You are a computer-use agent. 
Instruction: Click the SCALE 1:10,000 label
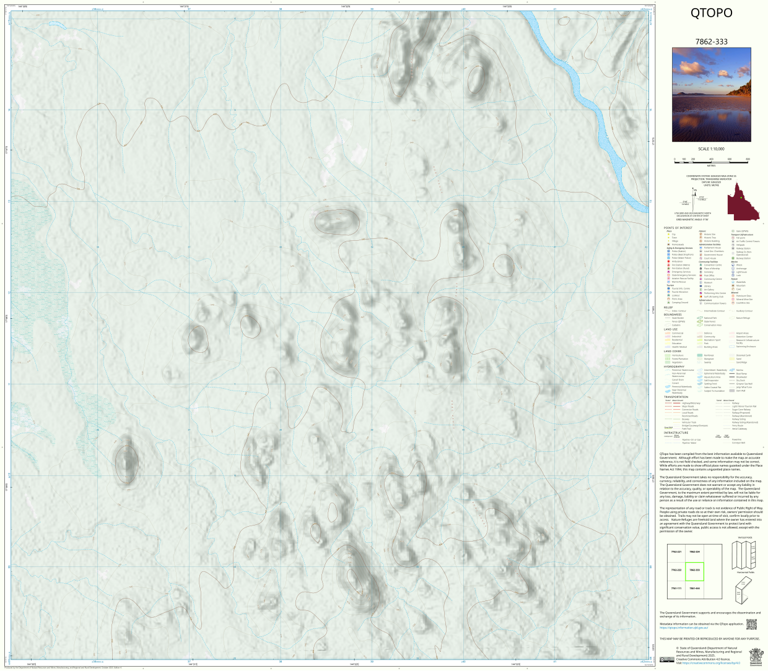click(711, 148)
